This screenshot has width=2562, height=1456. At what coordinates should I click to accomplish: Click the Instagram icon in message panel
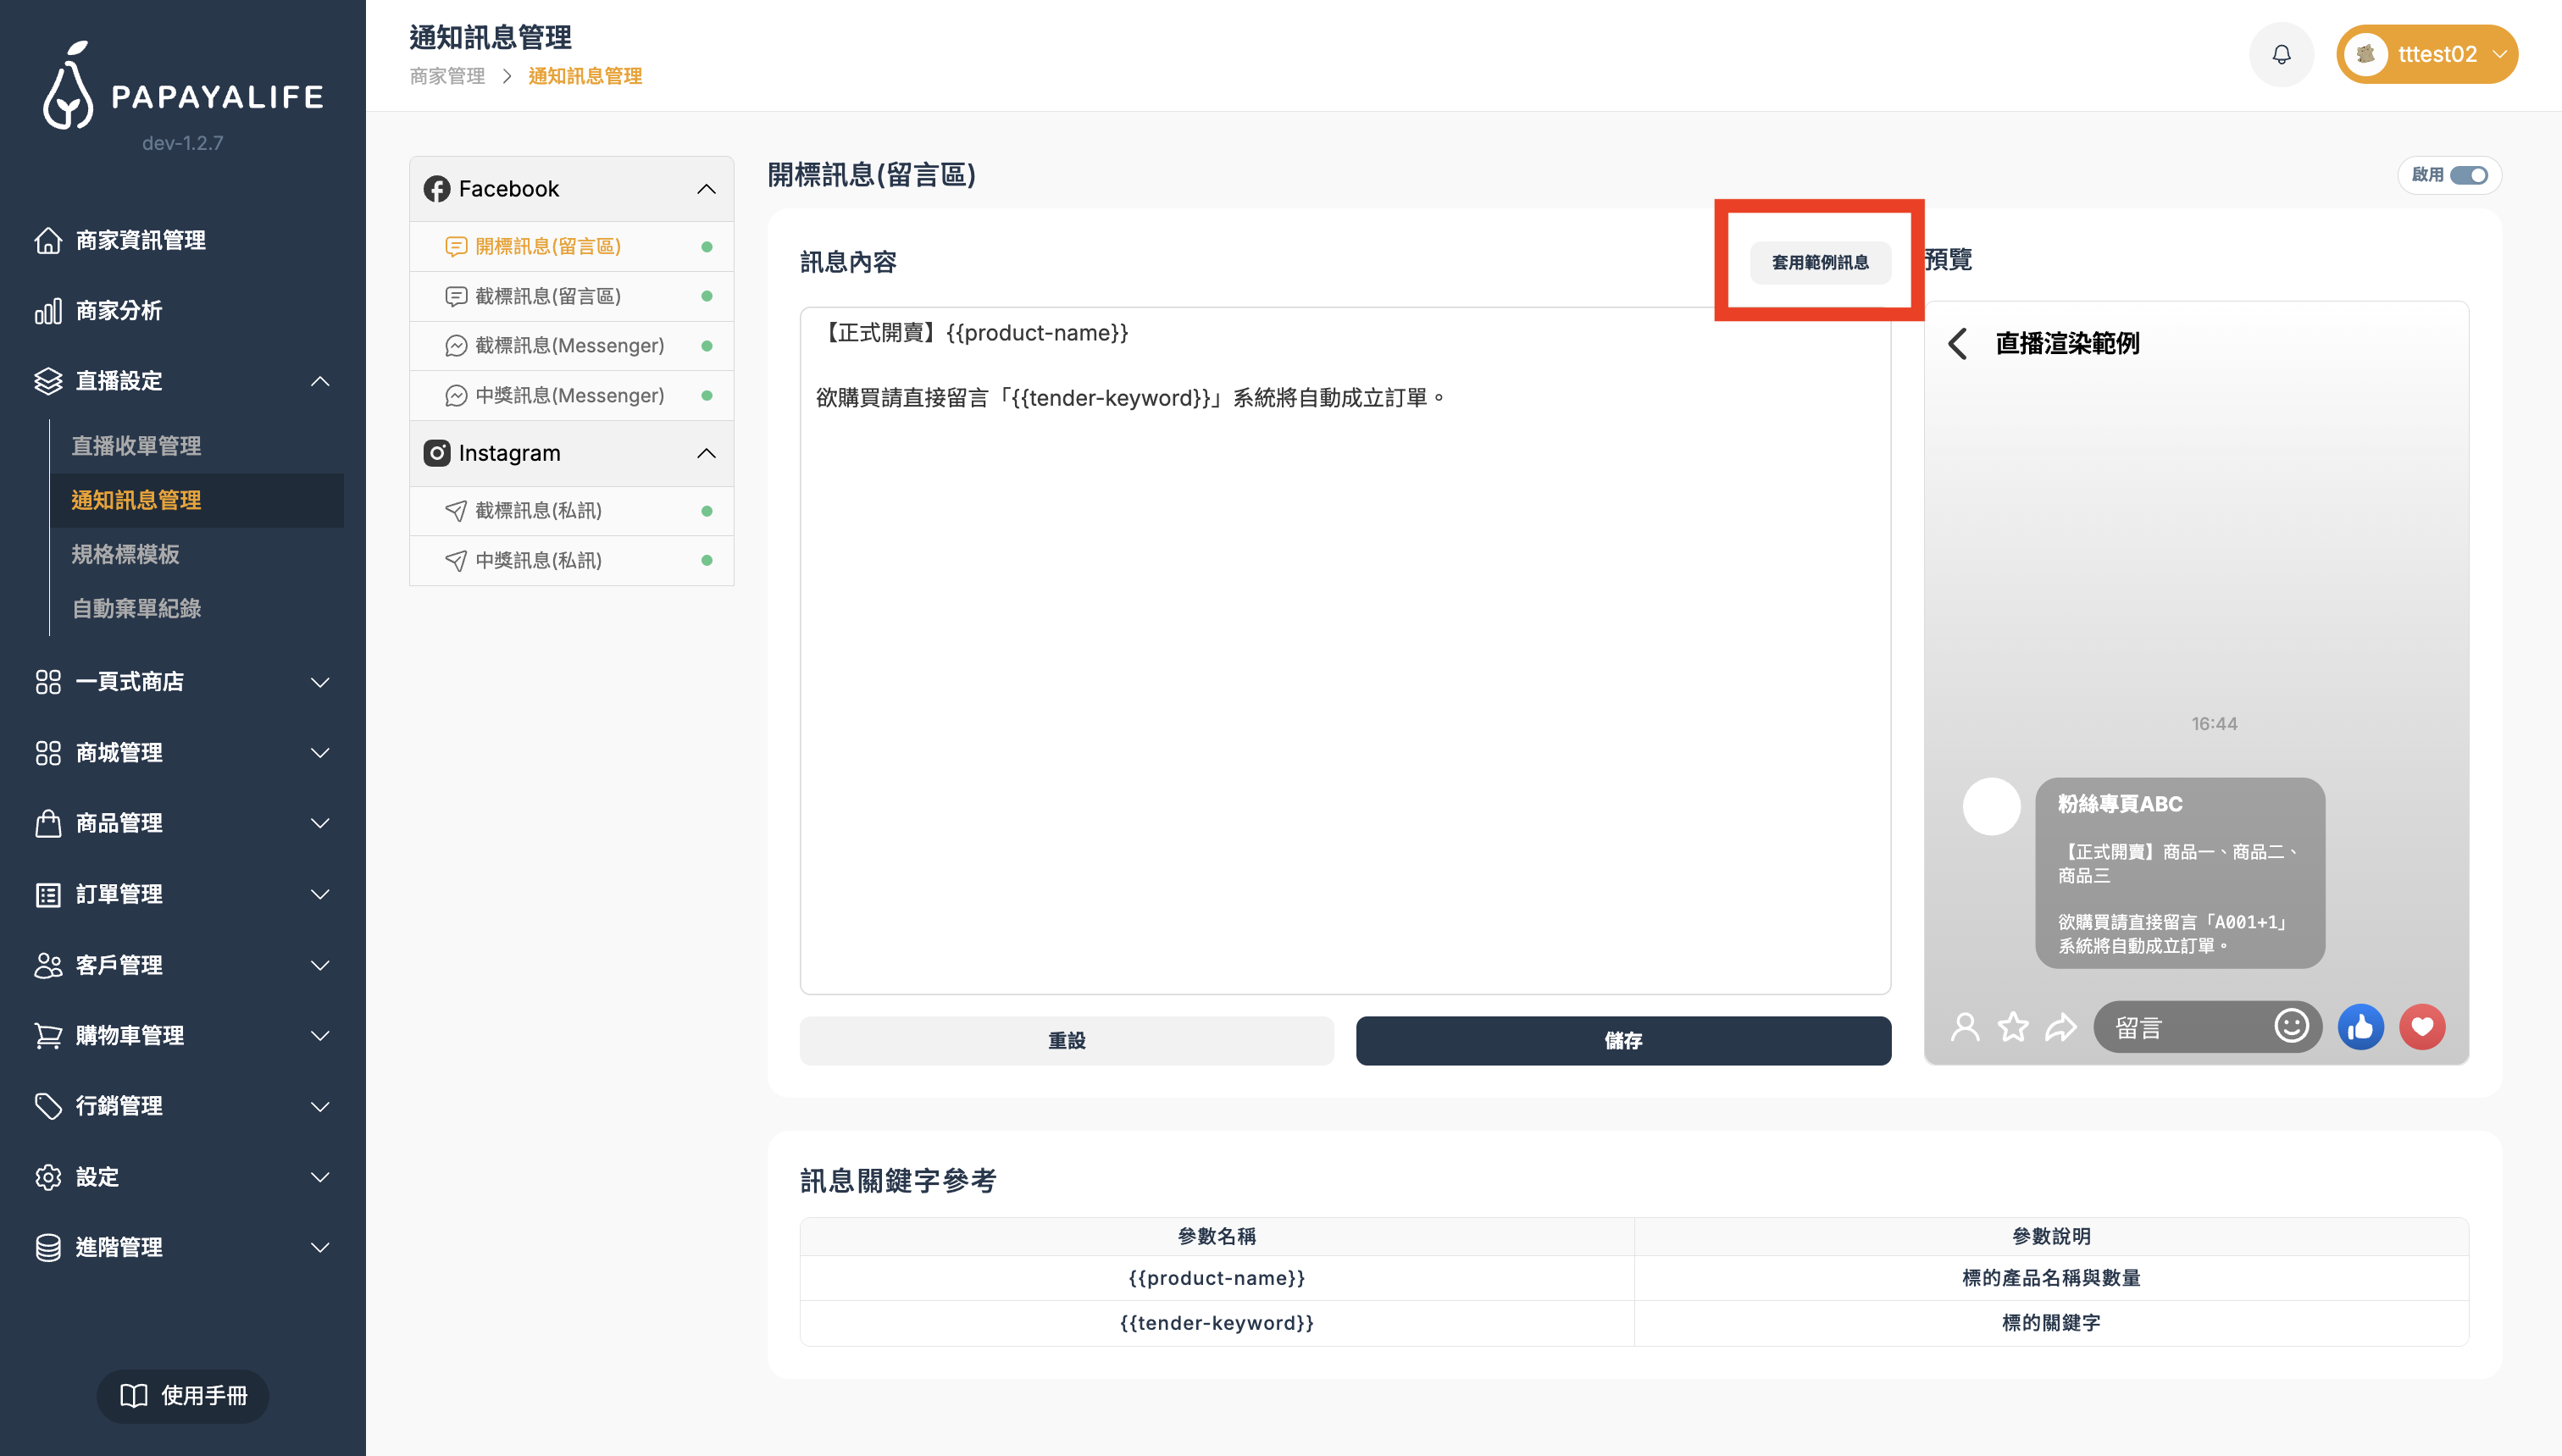pos(437,453)
